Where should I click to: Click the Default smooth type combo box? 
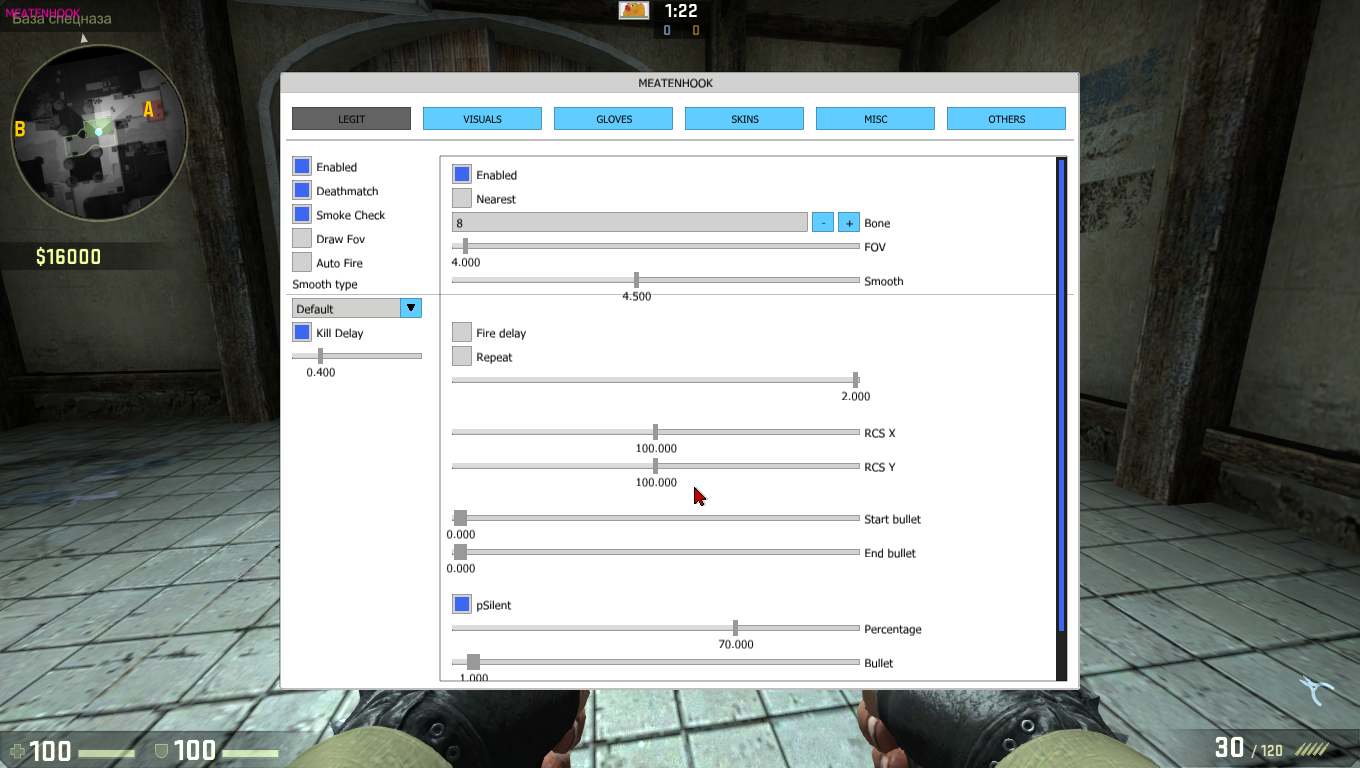357,308
